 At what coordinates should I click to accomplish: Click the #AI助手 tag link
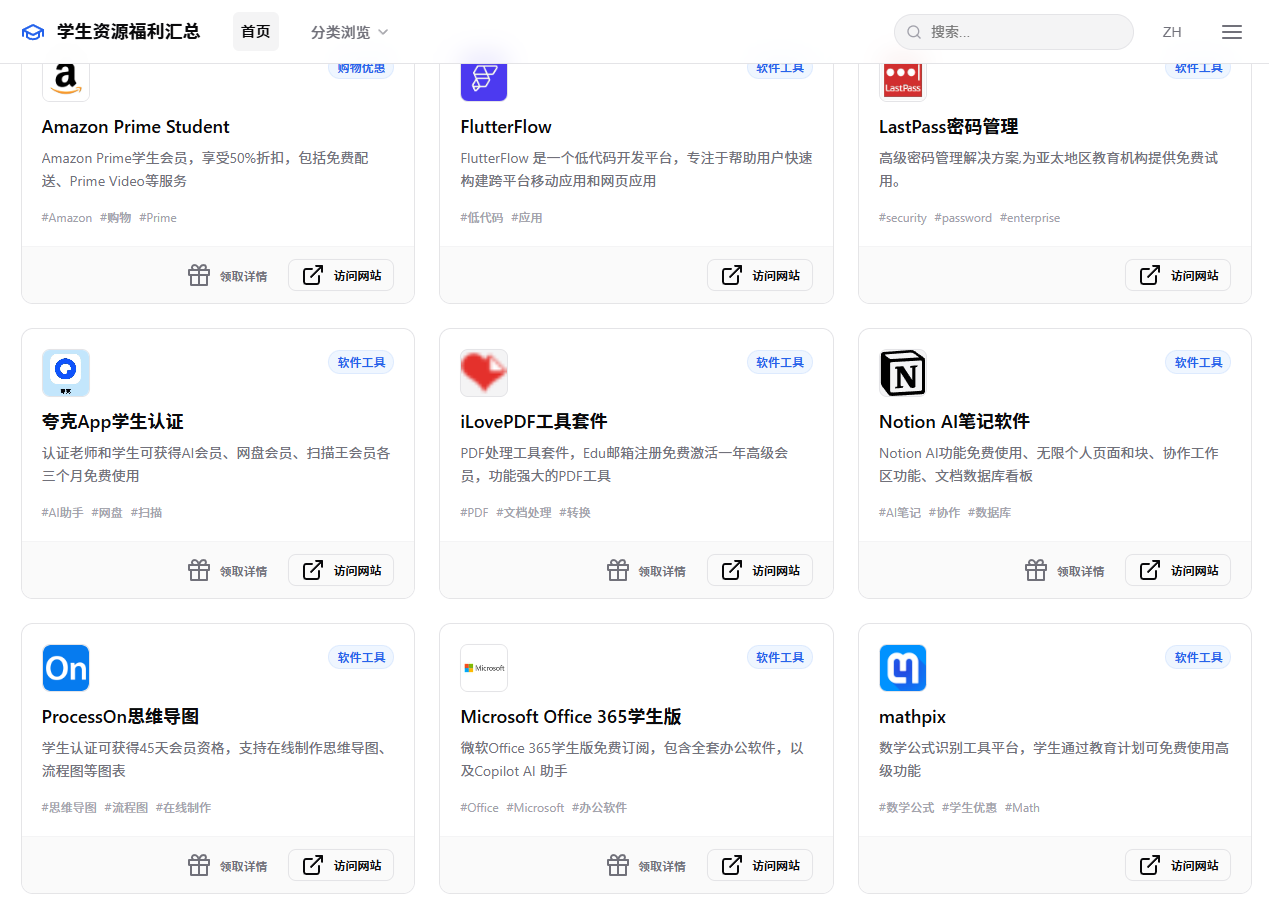coord(62,512)
